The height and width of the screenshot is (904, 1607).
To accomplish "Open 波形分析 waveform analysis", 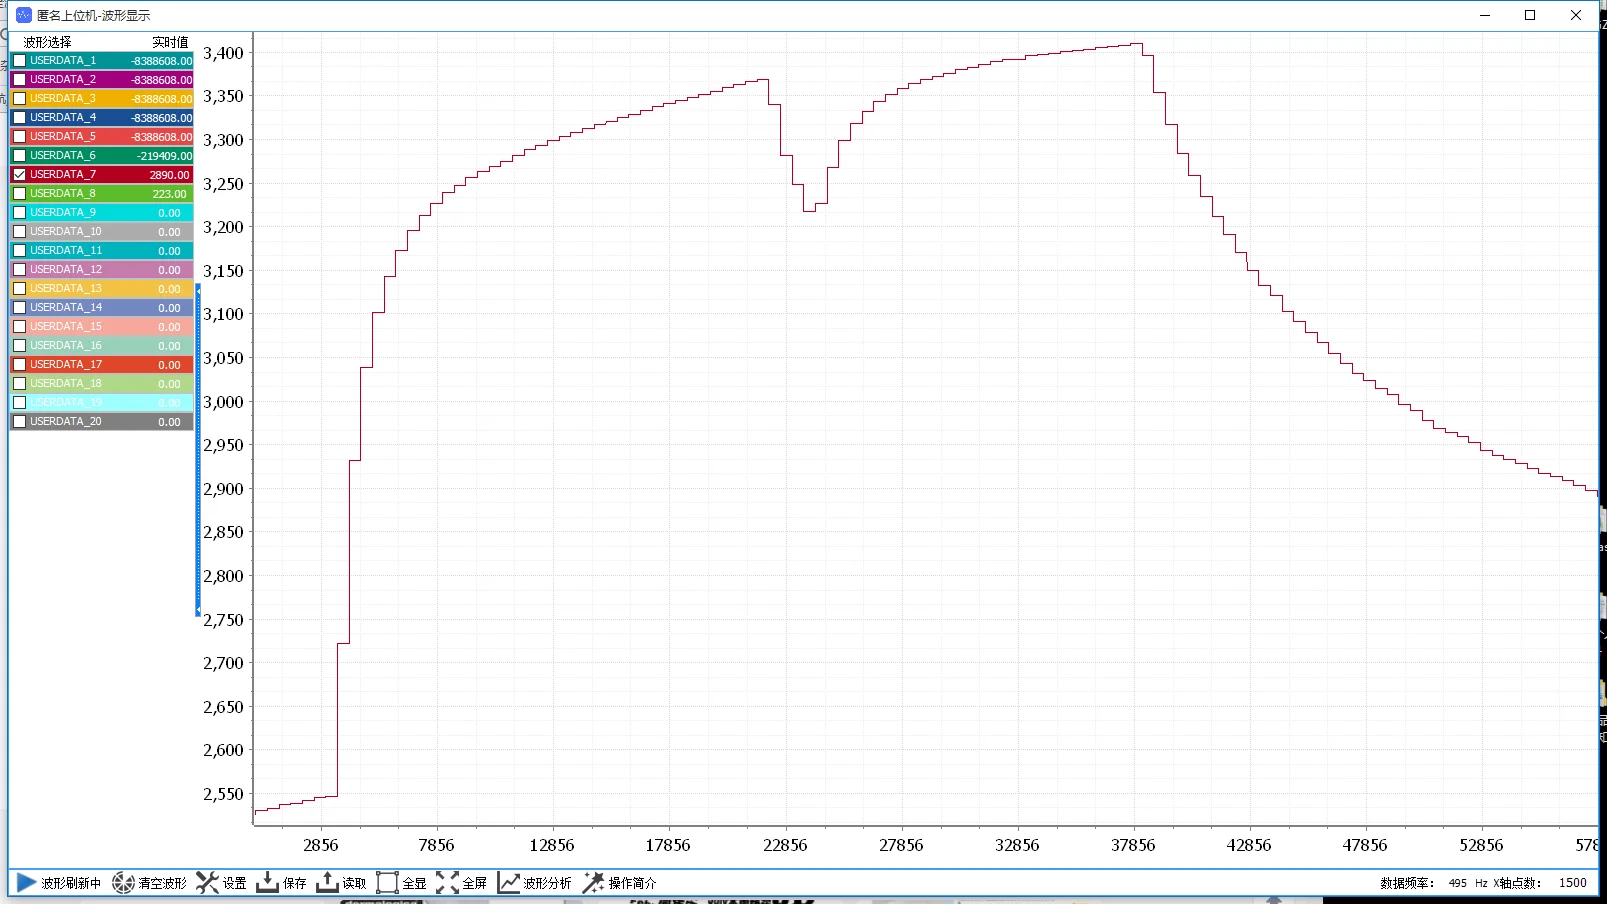I will click(535, 883).
